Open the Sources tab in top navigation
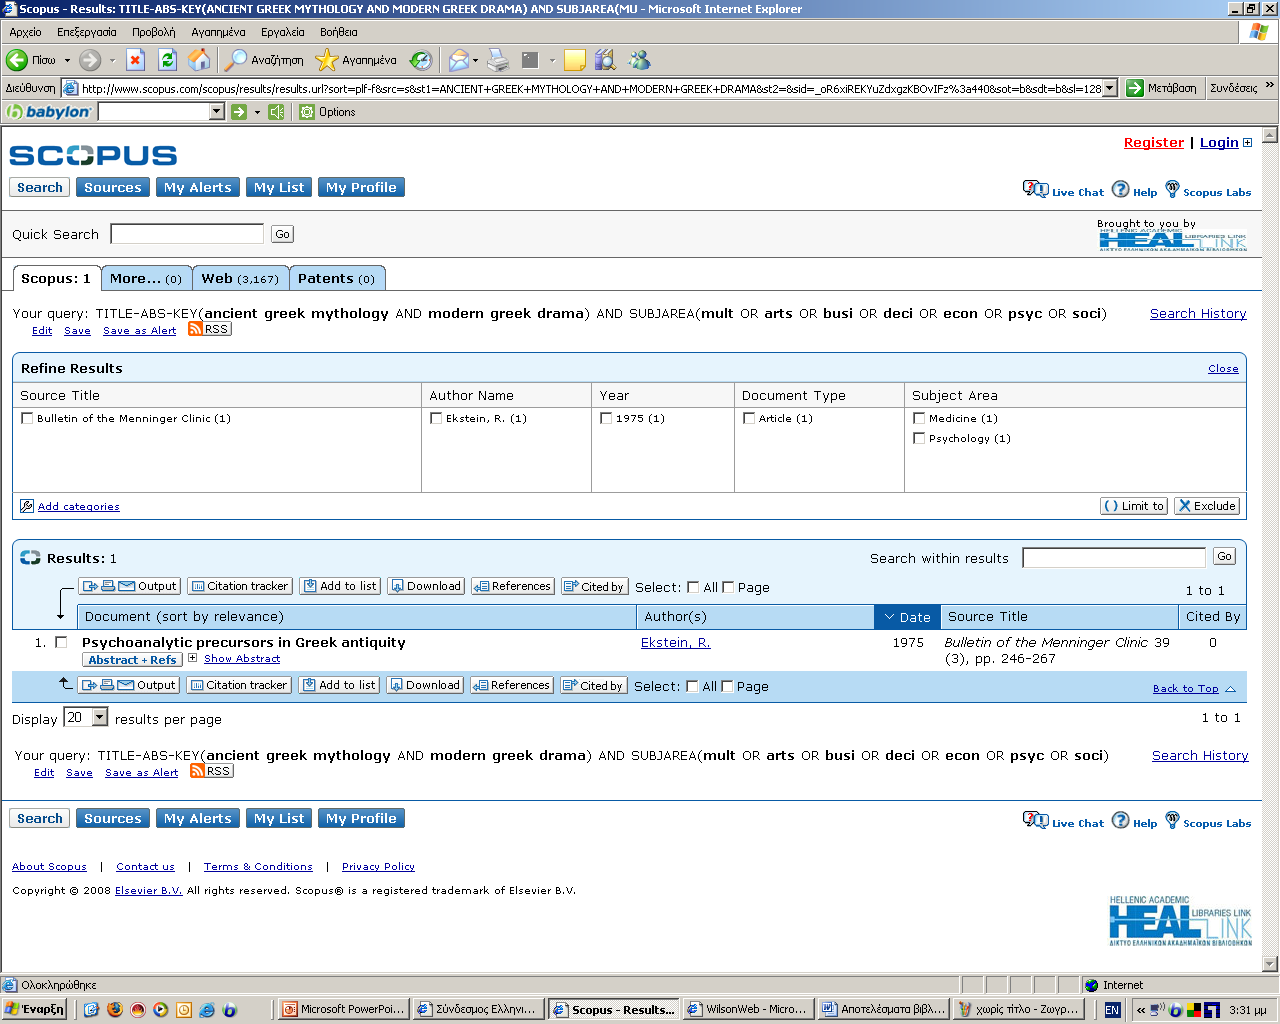The image size is (1280, 1024). (113, 187)
